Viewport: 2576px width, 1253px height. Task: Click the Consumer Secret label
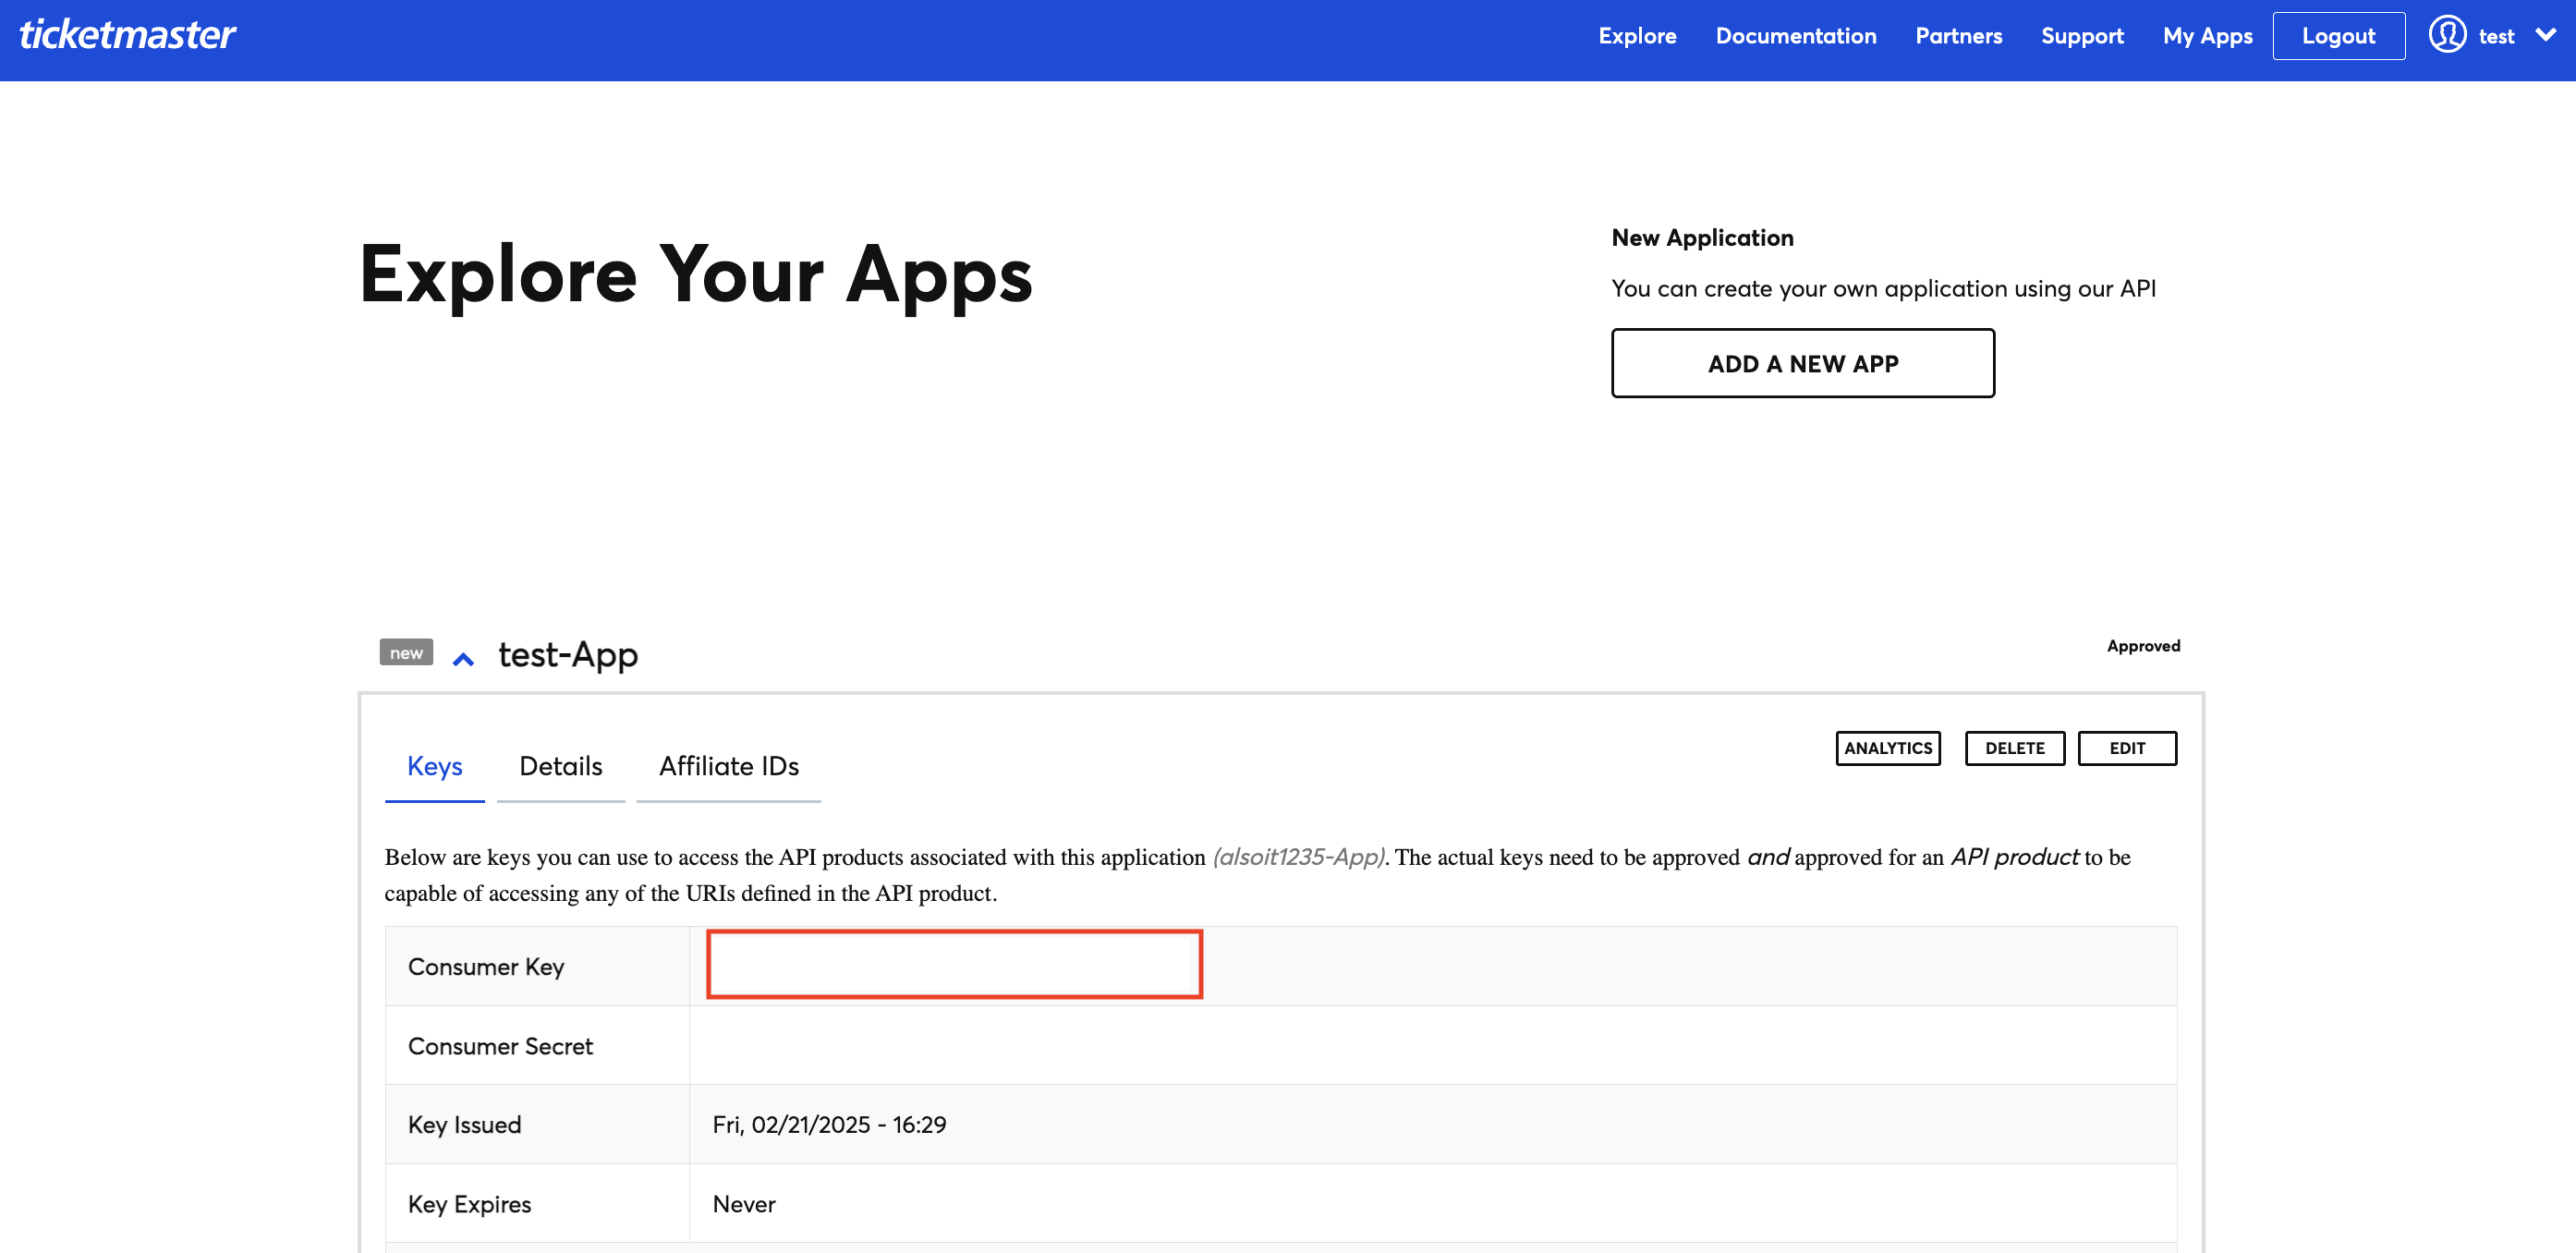pyautogui.click(x=500, y=1046)
